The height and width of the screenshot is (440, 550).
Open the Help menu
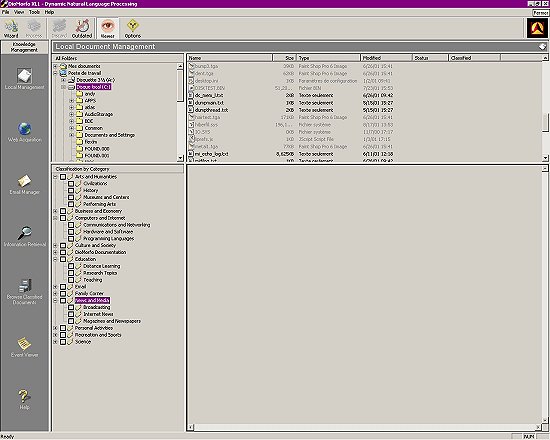(x=49, y=12)
